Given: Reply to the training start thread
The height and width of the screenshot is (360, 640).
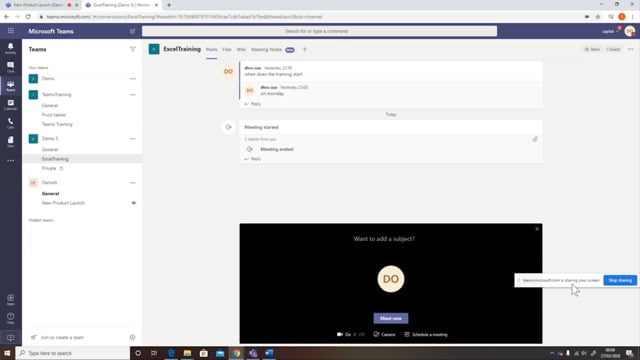Looking at the screenshot, I should [253, 104].
